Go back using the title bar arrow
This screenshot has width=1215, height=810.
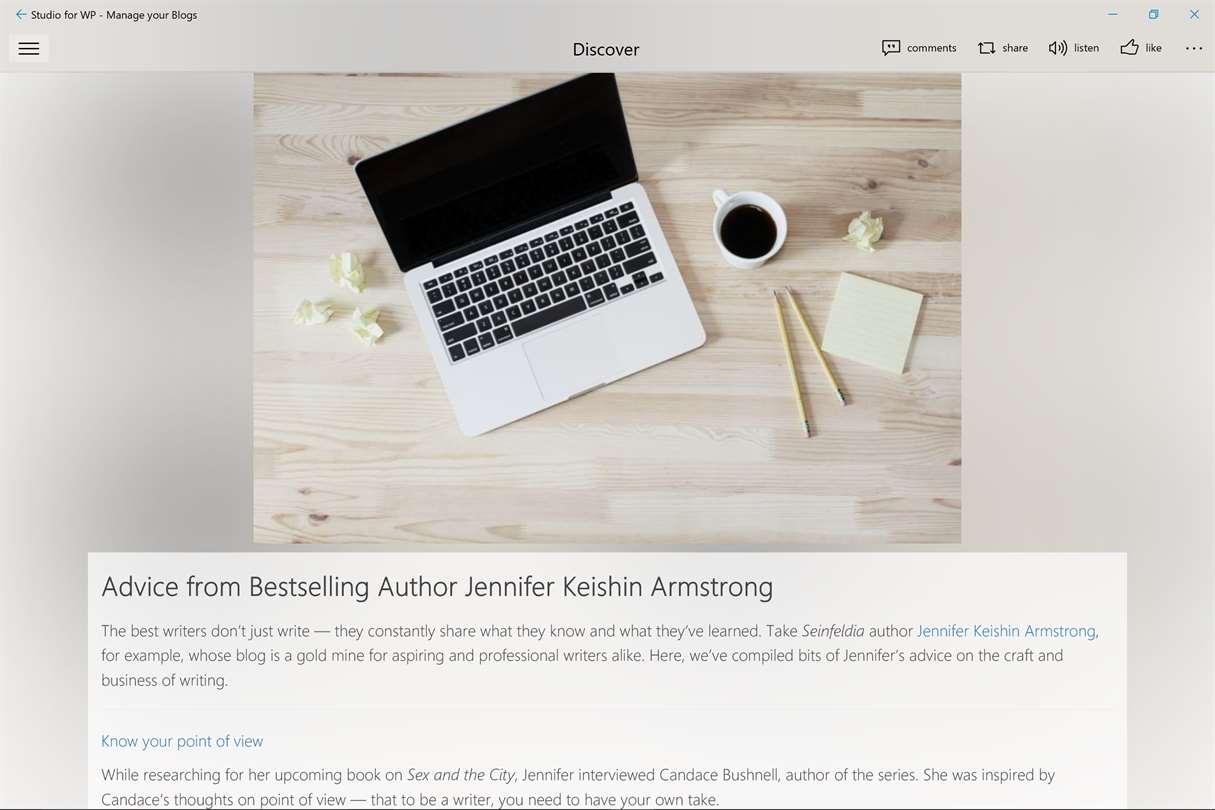coord(20,15)
